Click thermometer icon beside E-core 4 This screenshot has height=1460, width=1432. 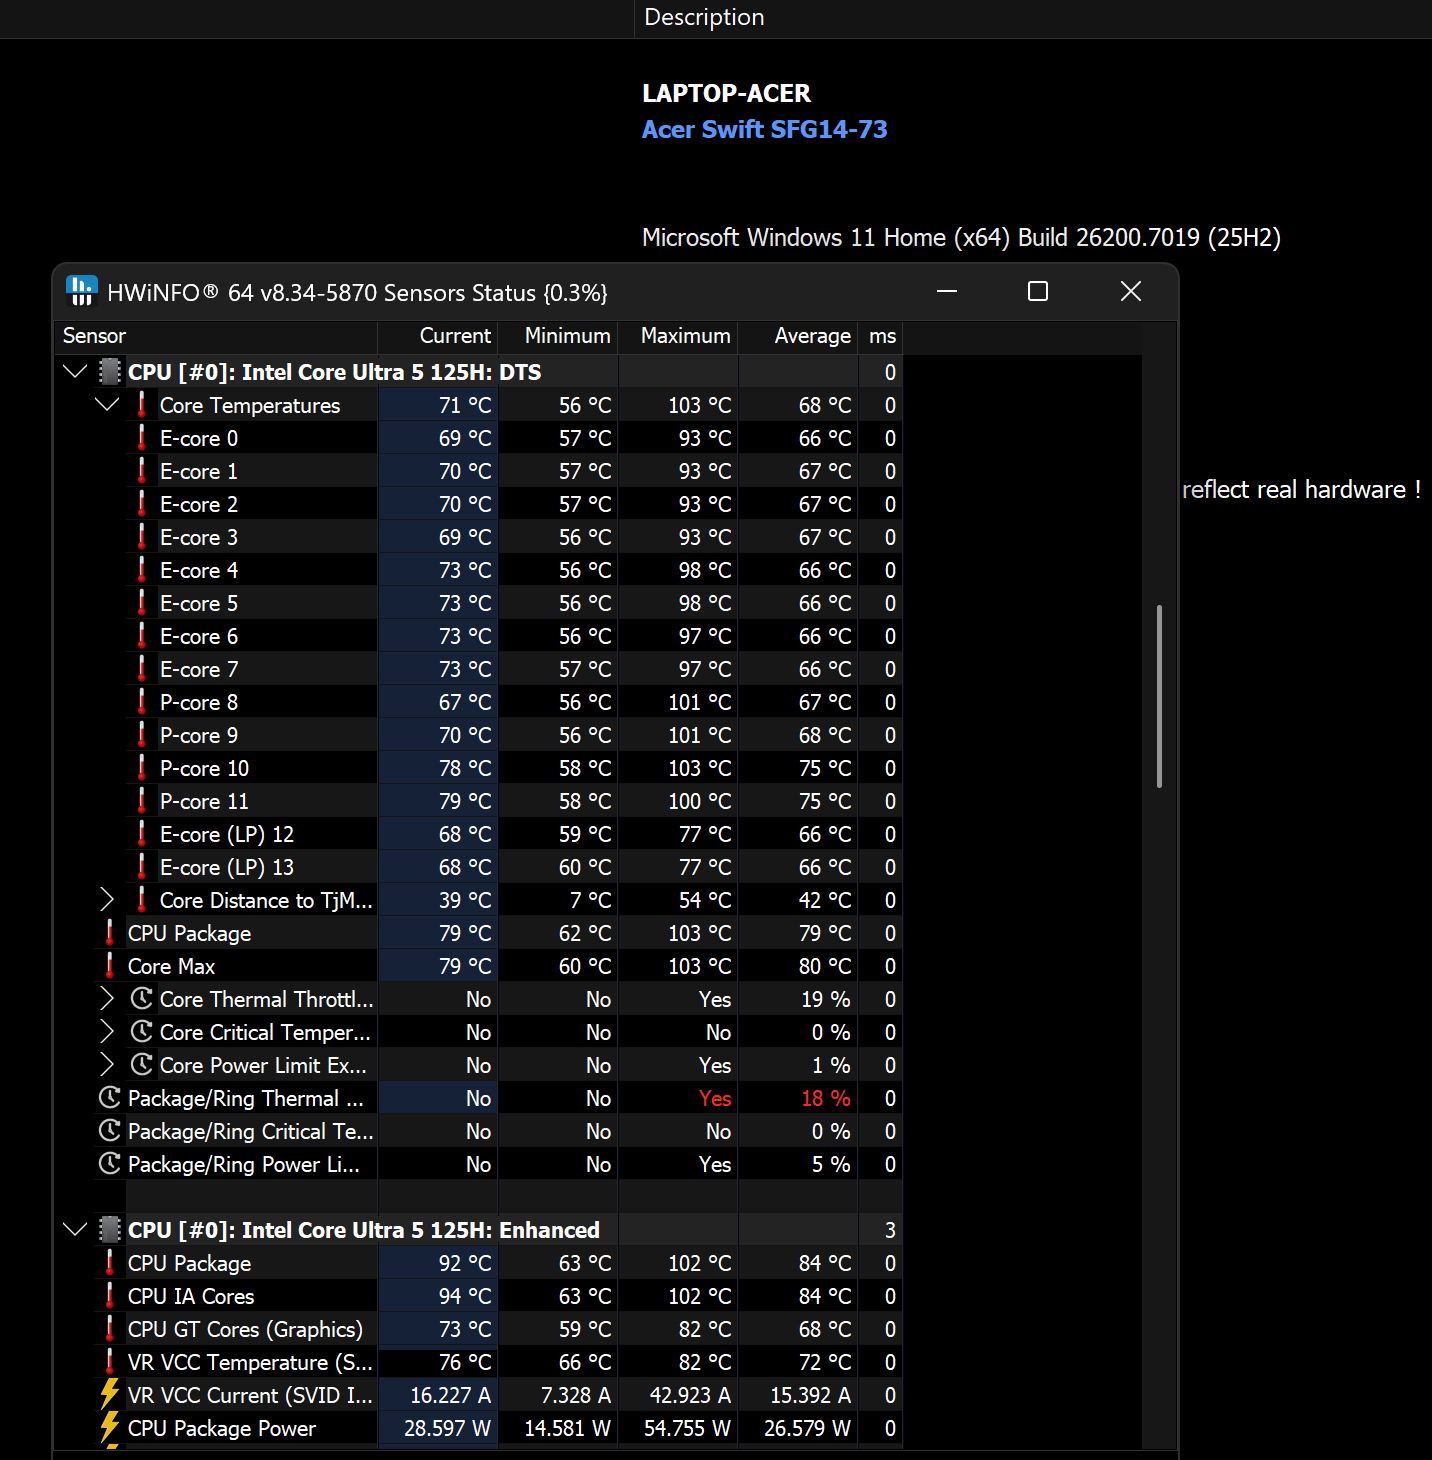tap(141, 570)
